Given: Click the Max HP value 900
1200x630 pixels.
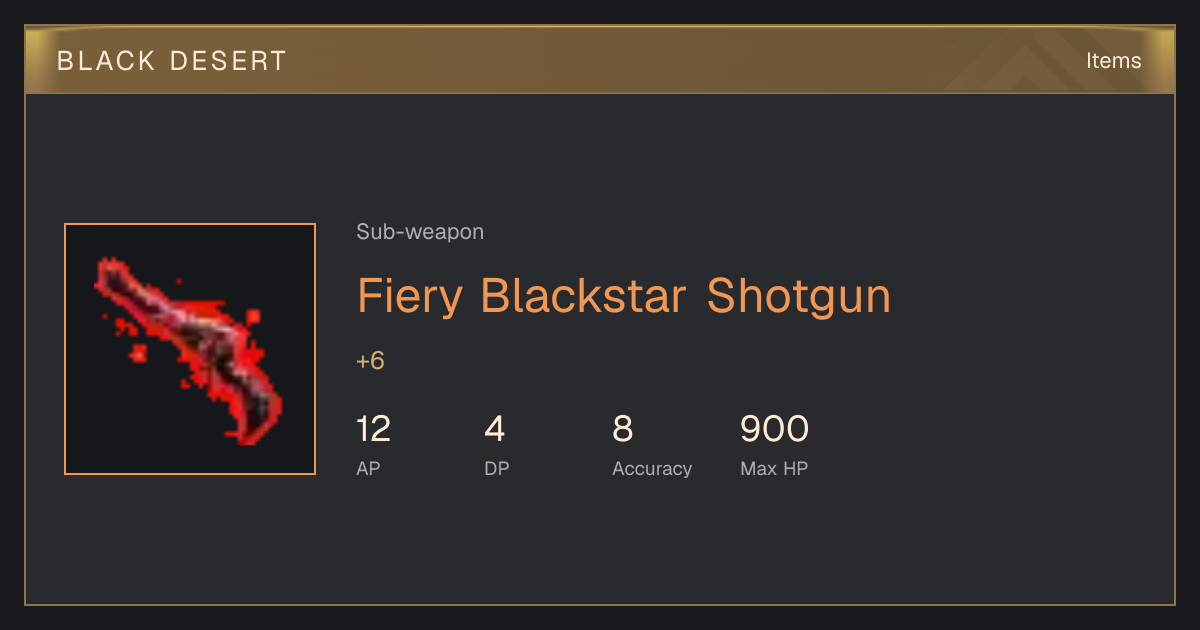Looking at the screenshot, I should coord(774,429).
